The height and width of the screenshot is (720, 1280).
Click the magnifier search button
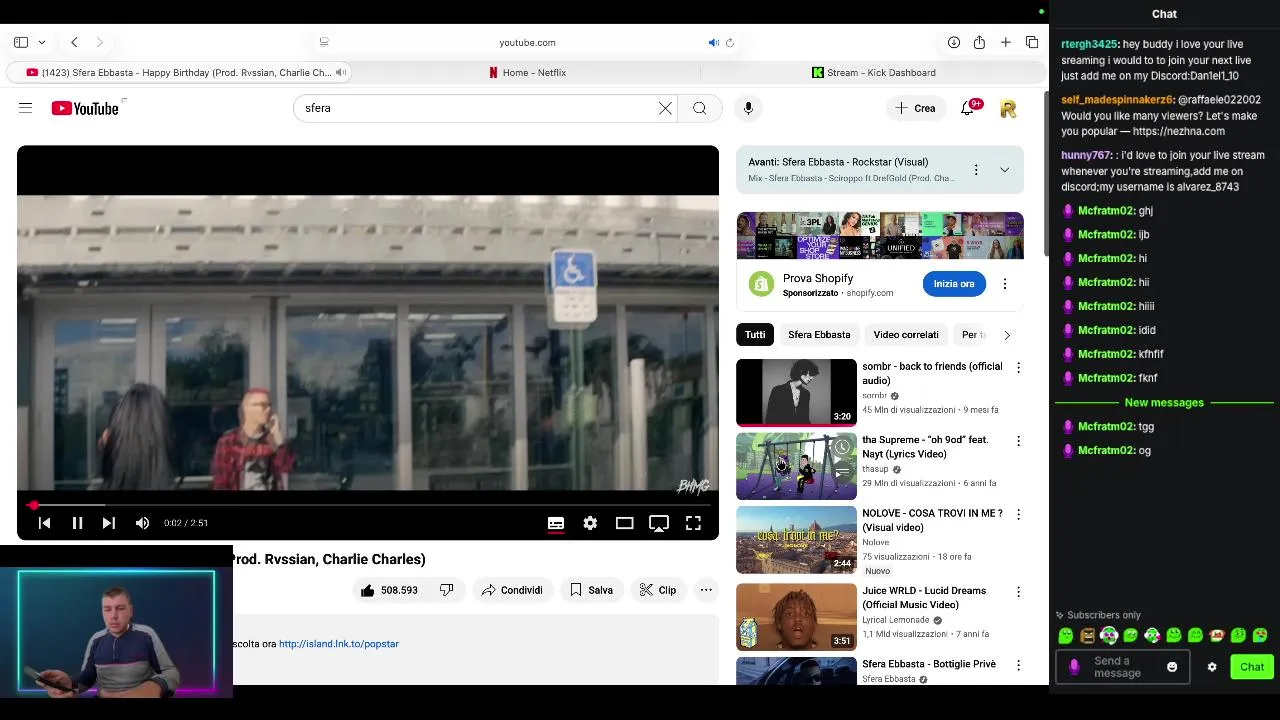click(x=700, y=108)
